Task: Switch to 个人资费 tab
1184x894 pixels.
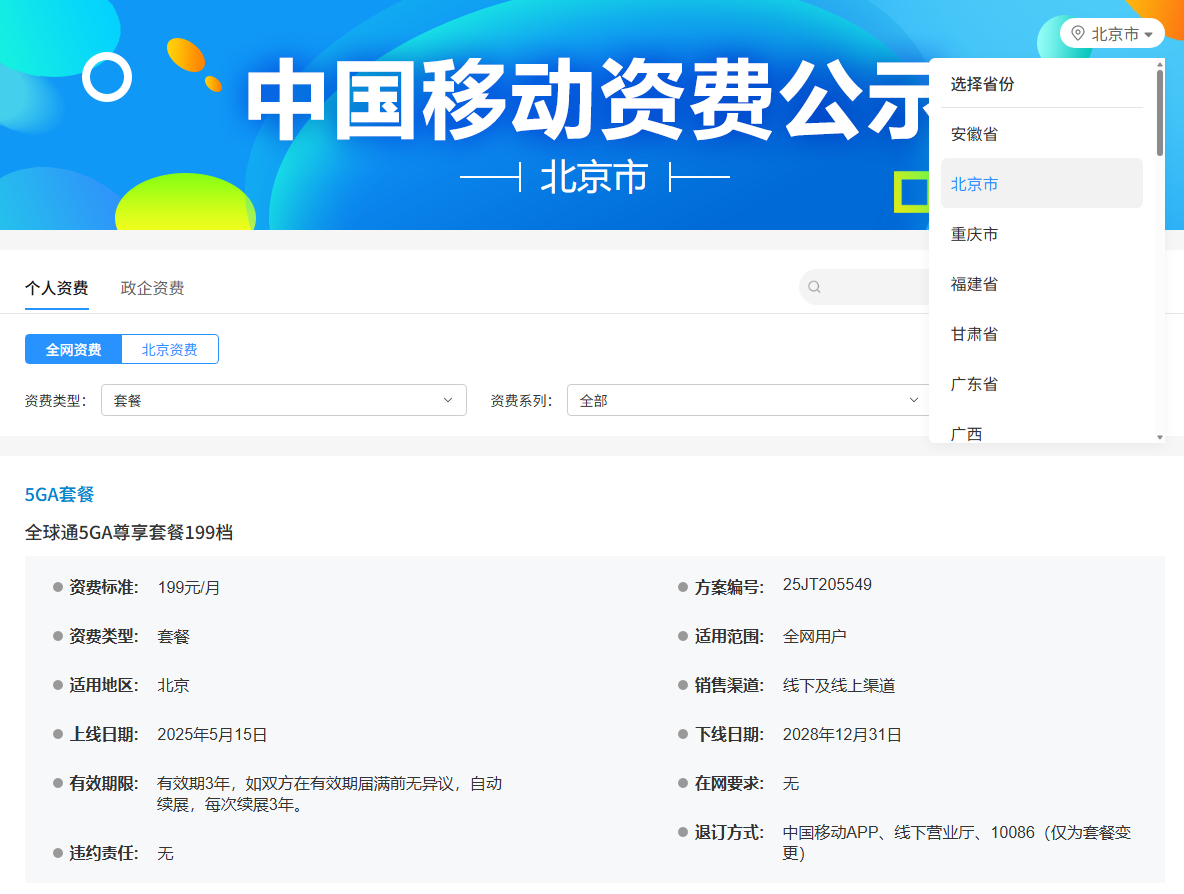Action: coord(56,288)
